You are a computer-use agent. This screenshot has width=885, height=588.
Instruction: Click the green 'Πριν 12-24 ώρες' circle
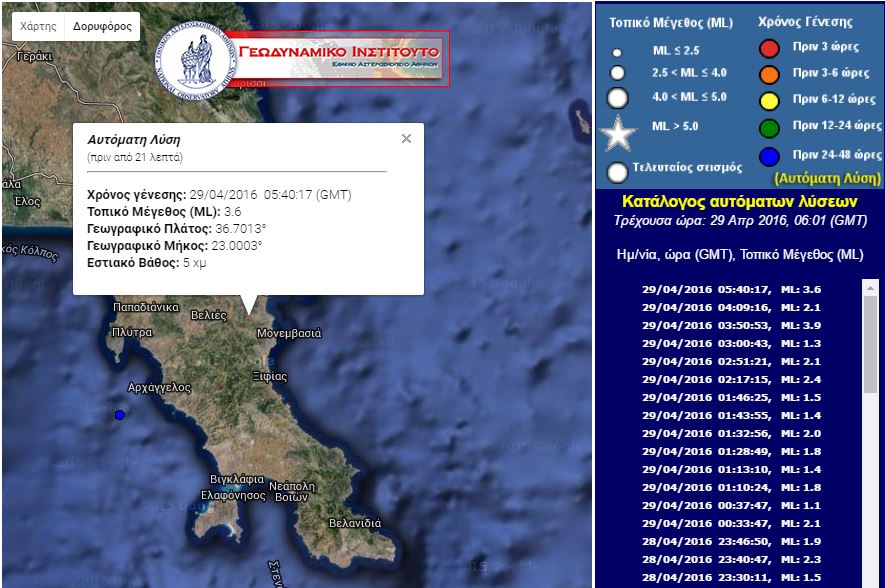770,128
